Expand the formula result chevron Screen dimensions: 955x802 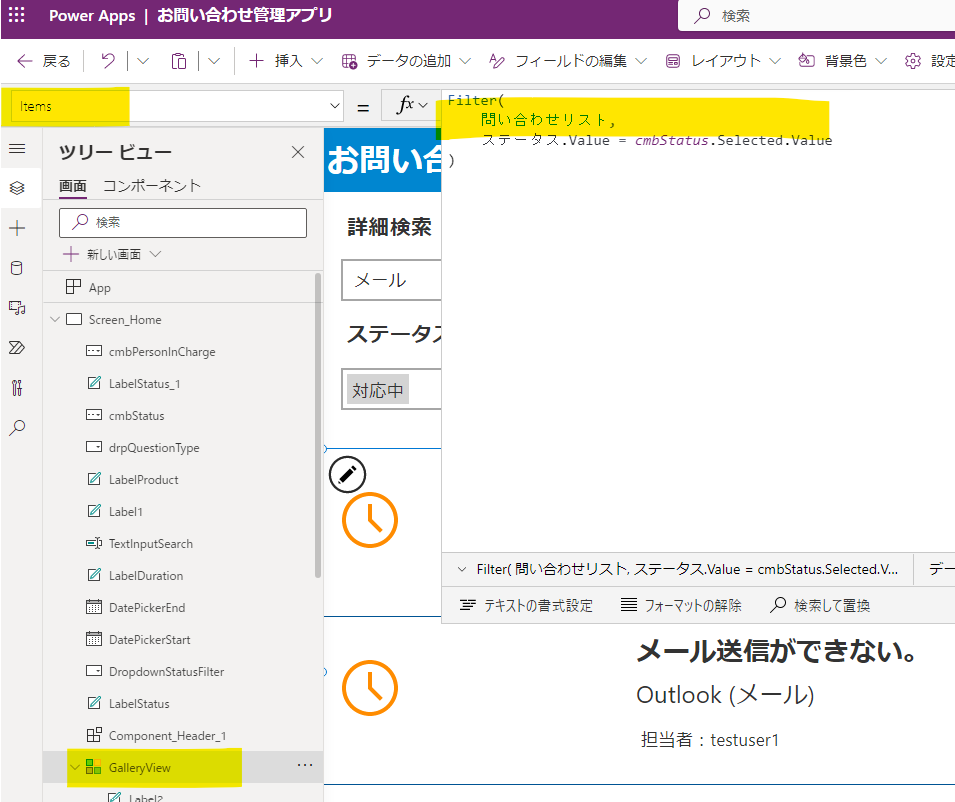[462, 569]
